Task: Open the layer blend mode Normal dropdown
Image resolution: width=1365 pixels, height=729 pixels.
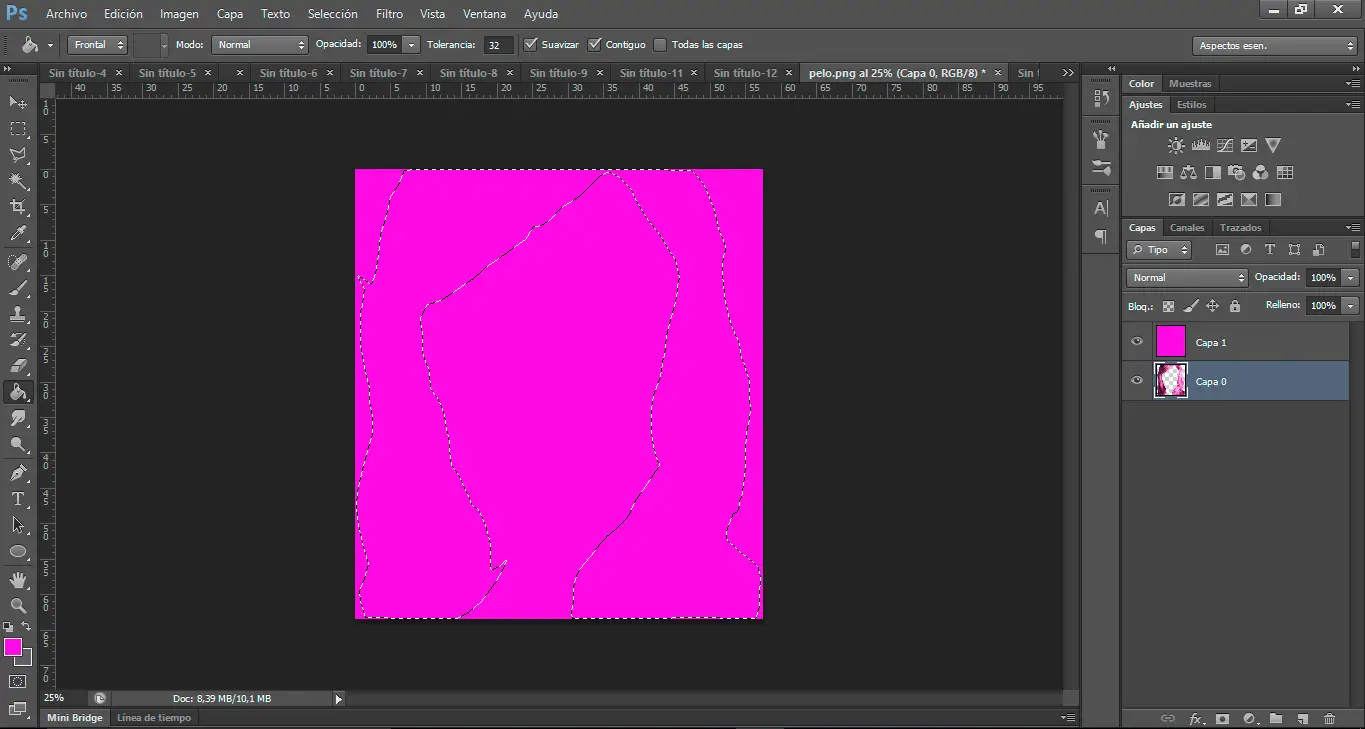Action: coord(1187,278)
